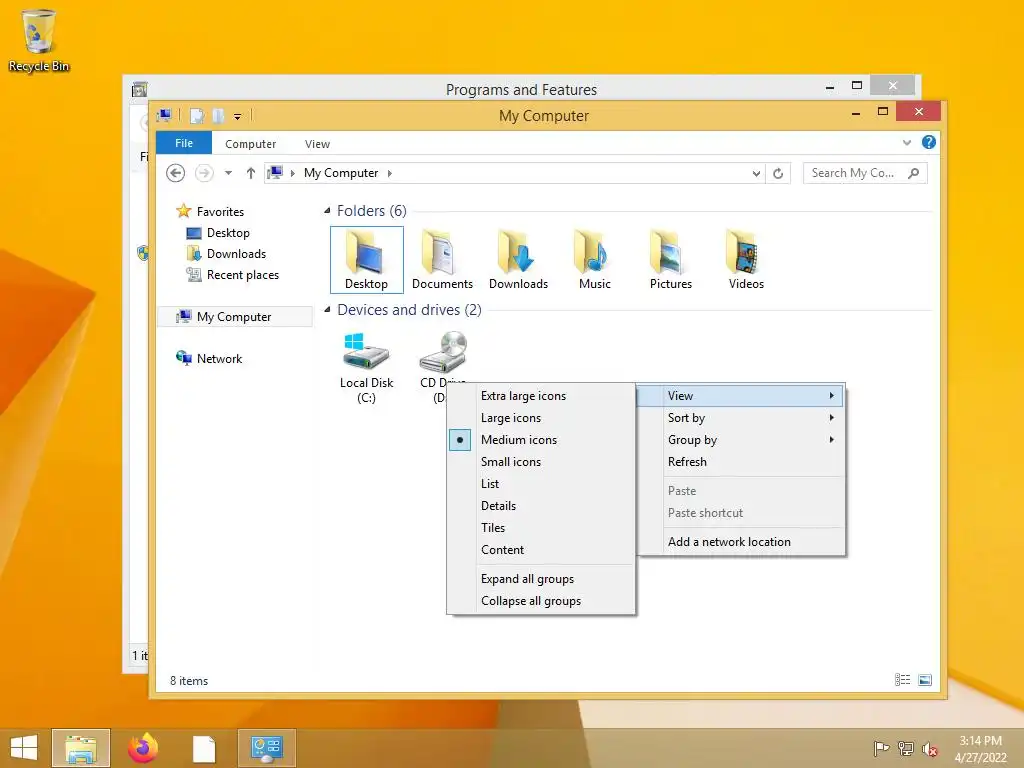This screenshot has width=1024, height=768.
Task: Choose Refresh in context menu
Action: [741, 462]
